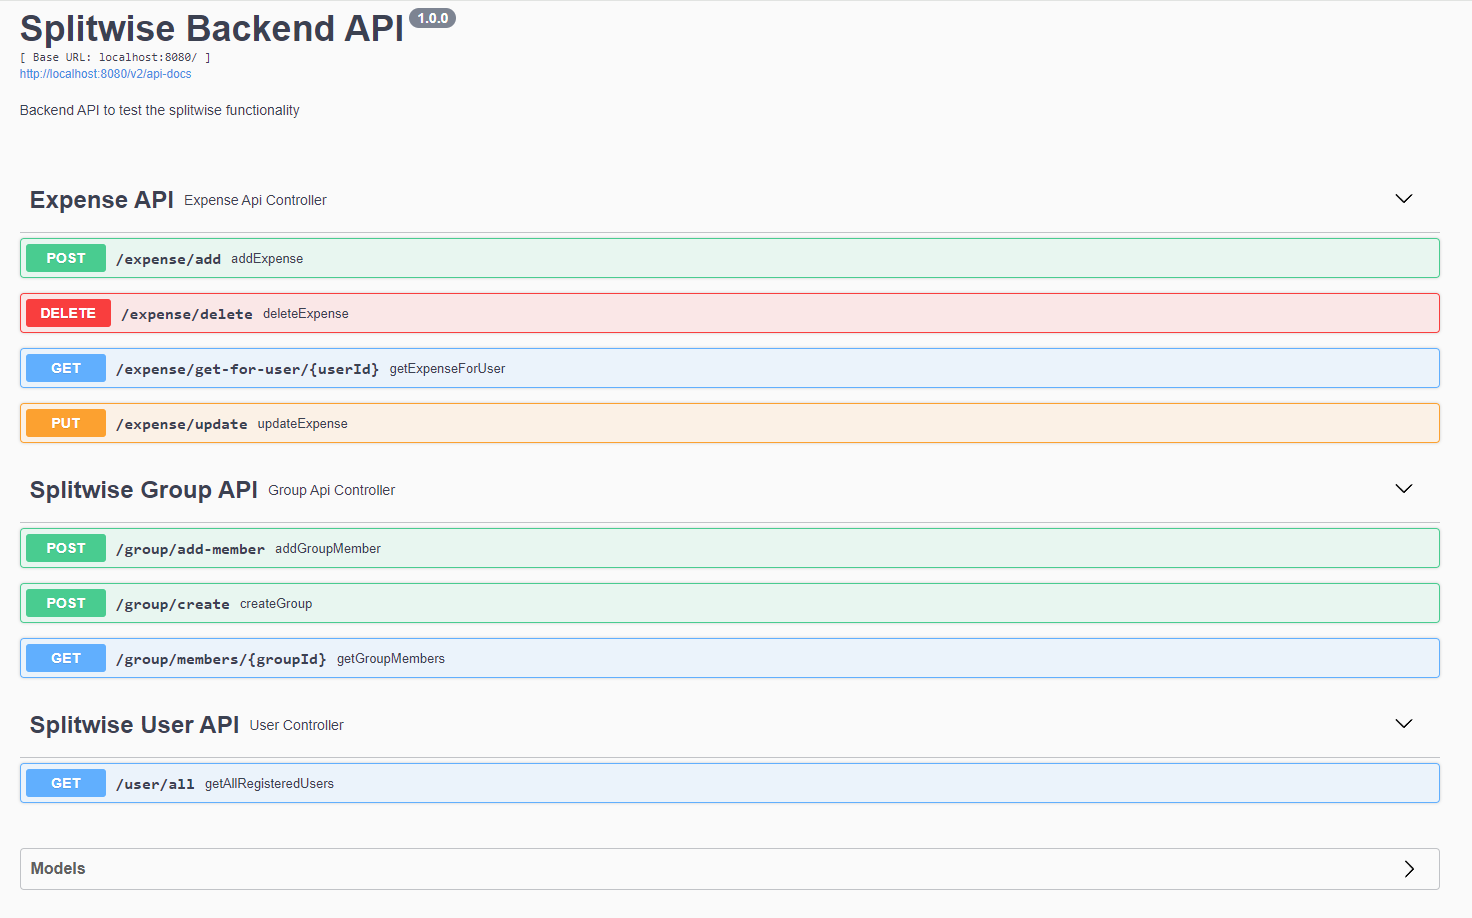Collapse the Splitwise Group API chevron

coord(1404,489)
